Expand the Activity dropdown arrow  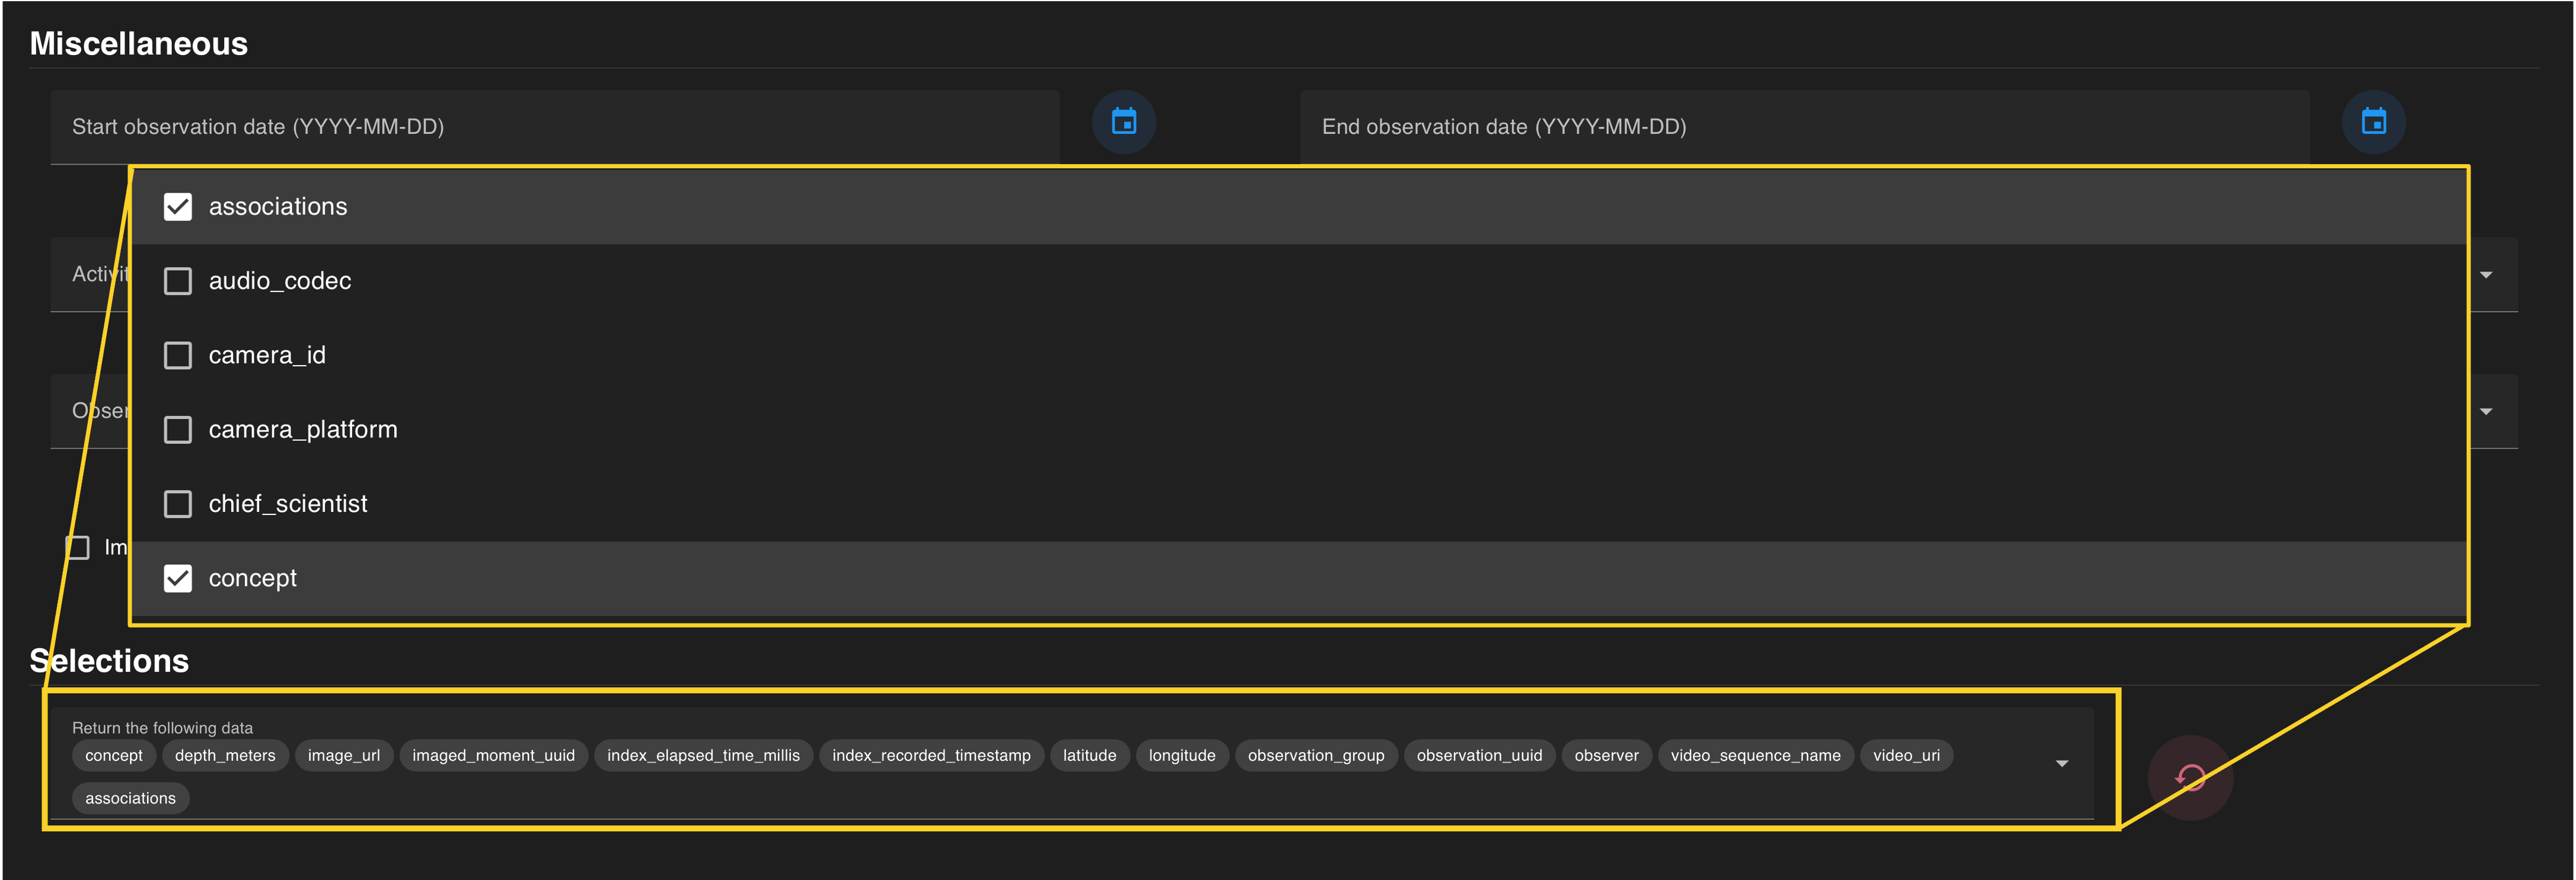coord(2486,275)
